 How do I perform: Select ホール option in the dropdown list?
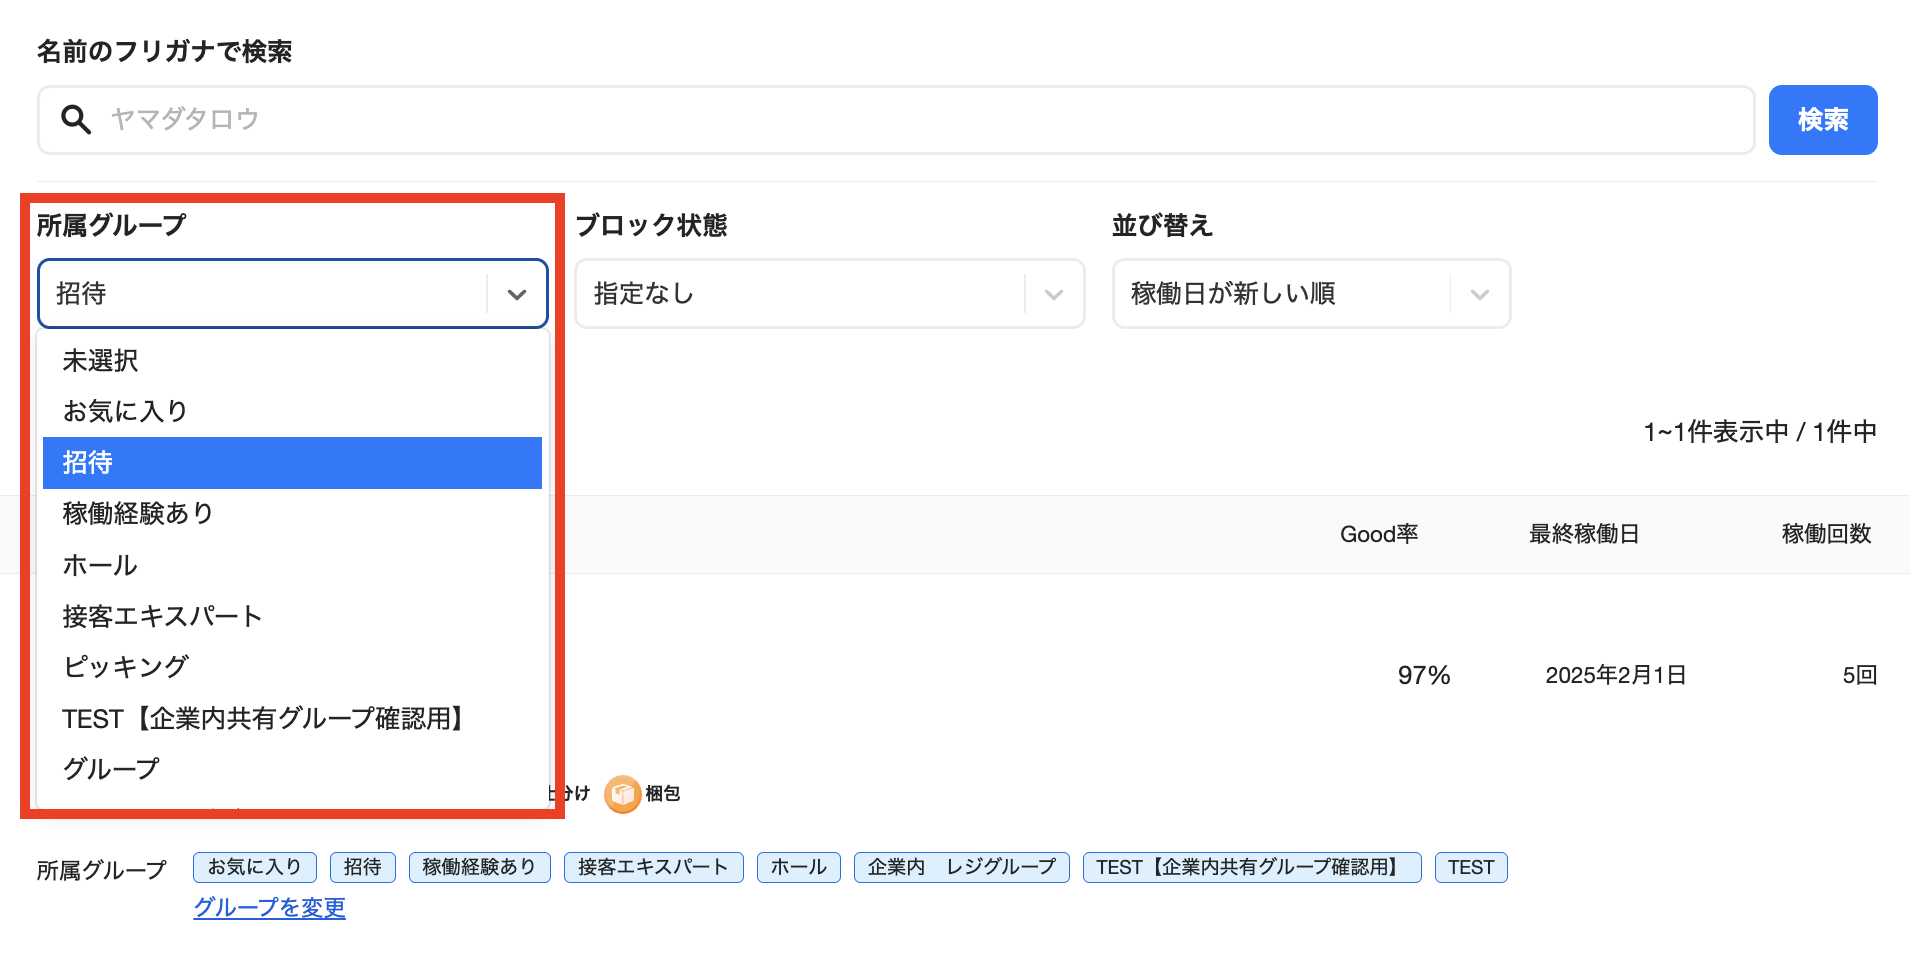(292, 565)
